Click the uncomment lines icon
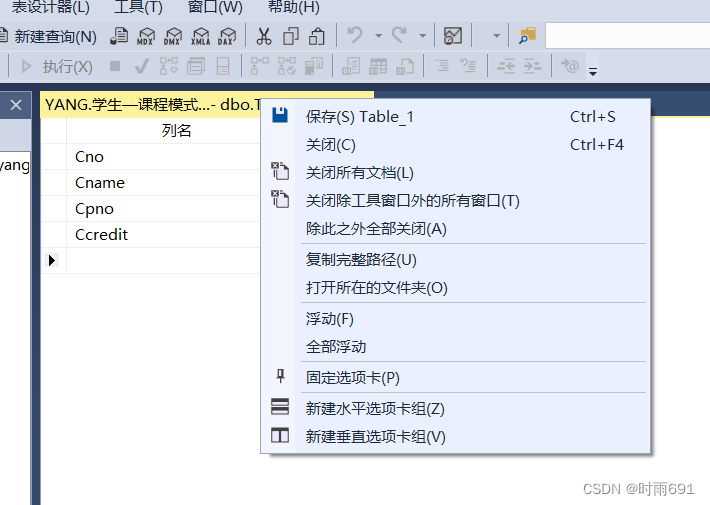This screenshot has width=710, height=505. click(468, 67)
